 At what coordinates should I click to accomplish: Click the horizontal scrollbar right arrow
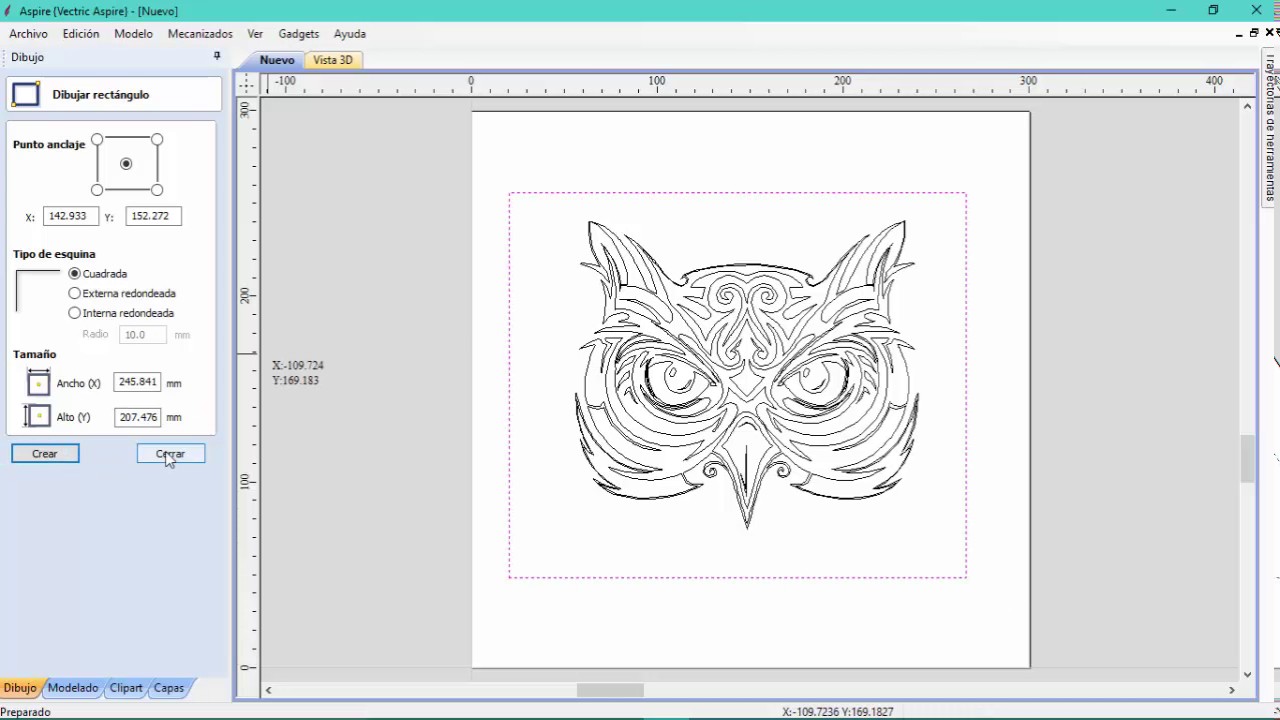1232,689
